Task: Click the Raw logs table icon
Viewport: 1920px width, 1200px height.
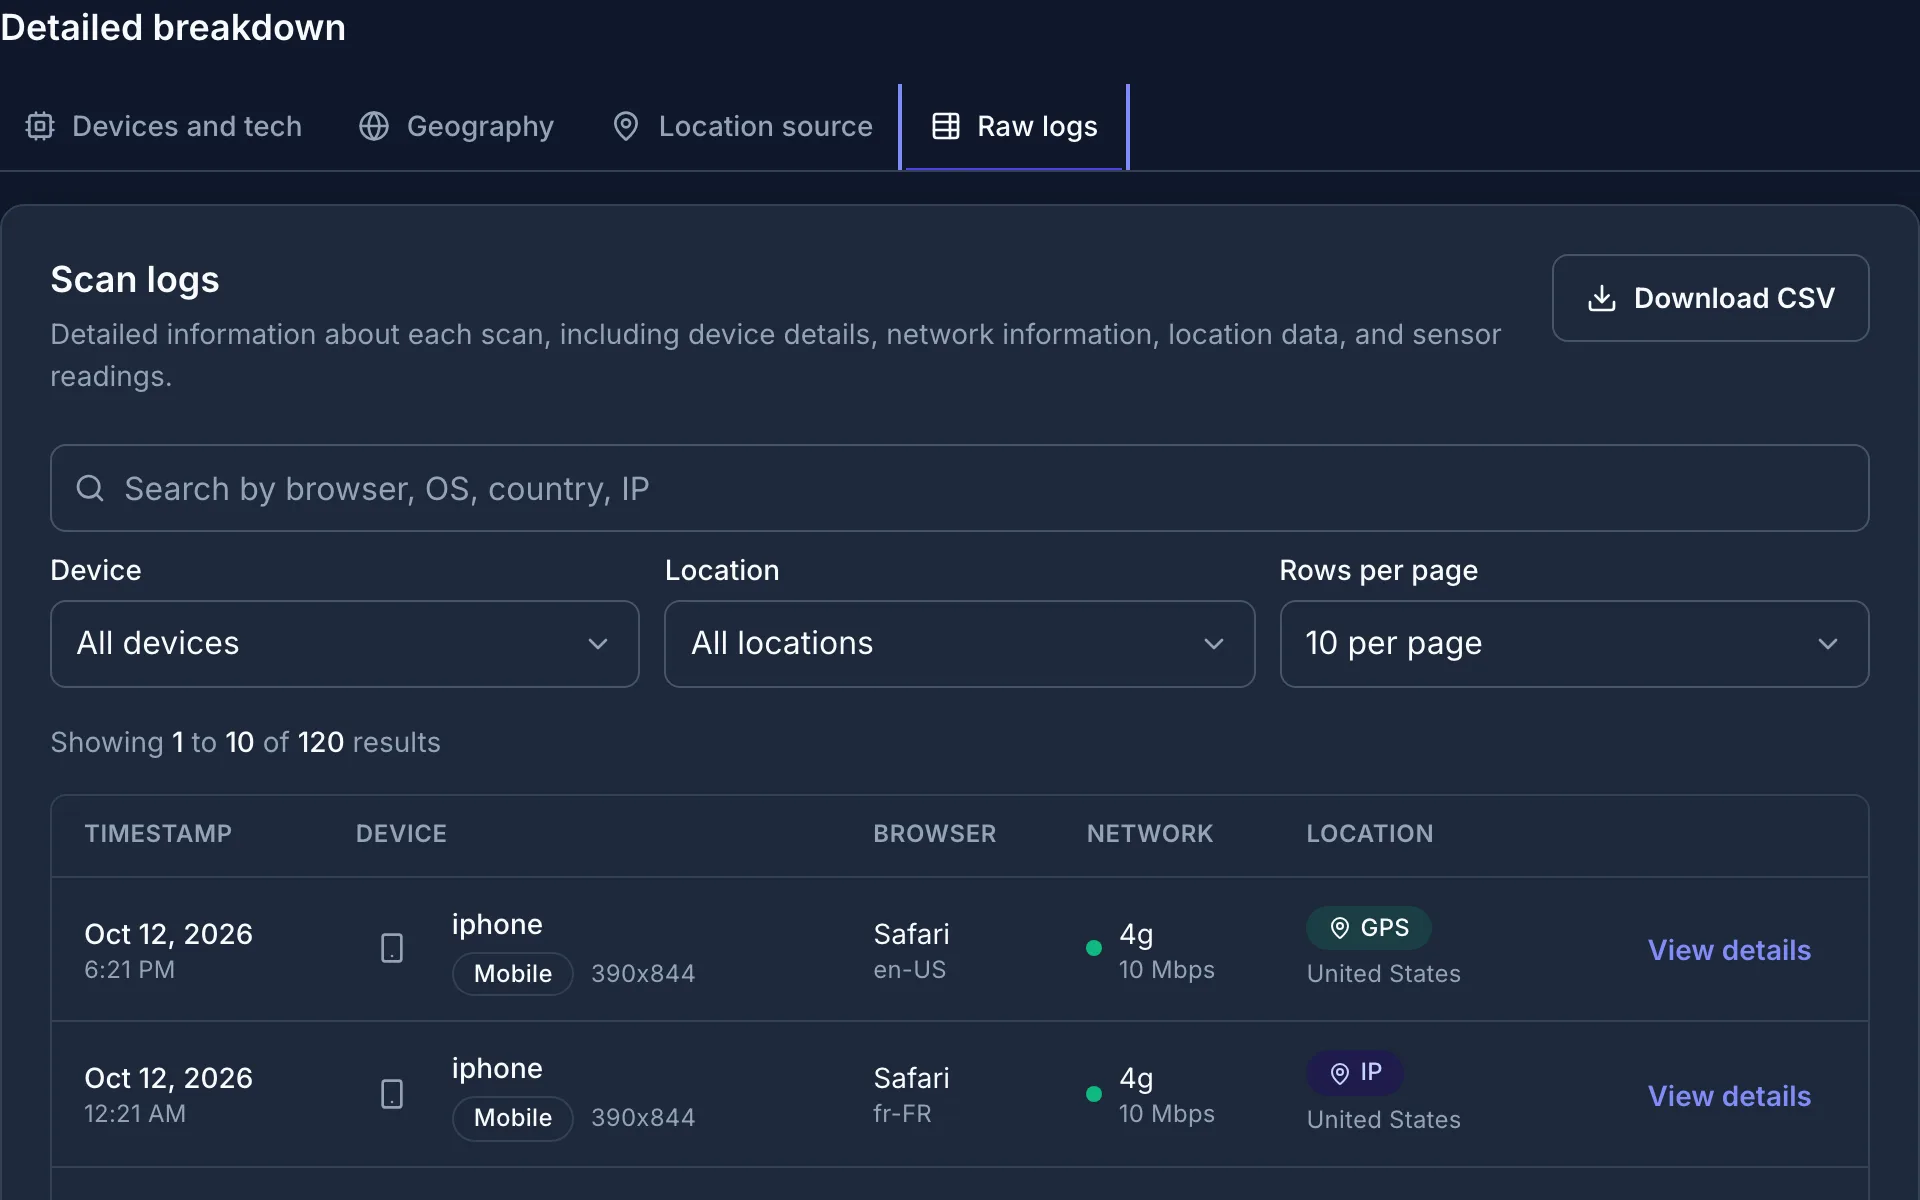Action: pyautogui.click(x=946, y=126)
